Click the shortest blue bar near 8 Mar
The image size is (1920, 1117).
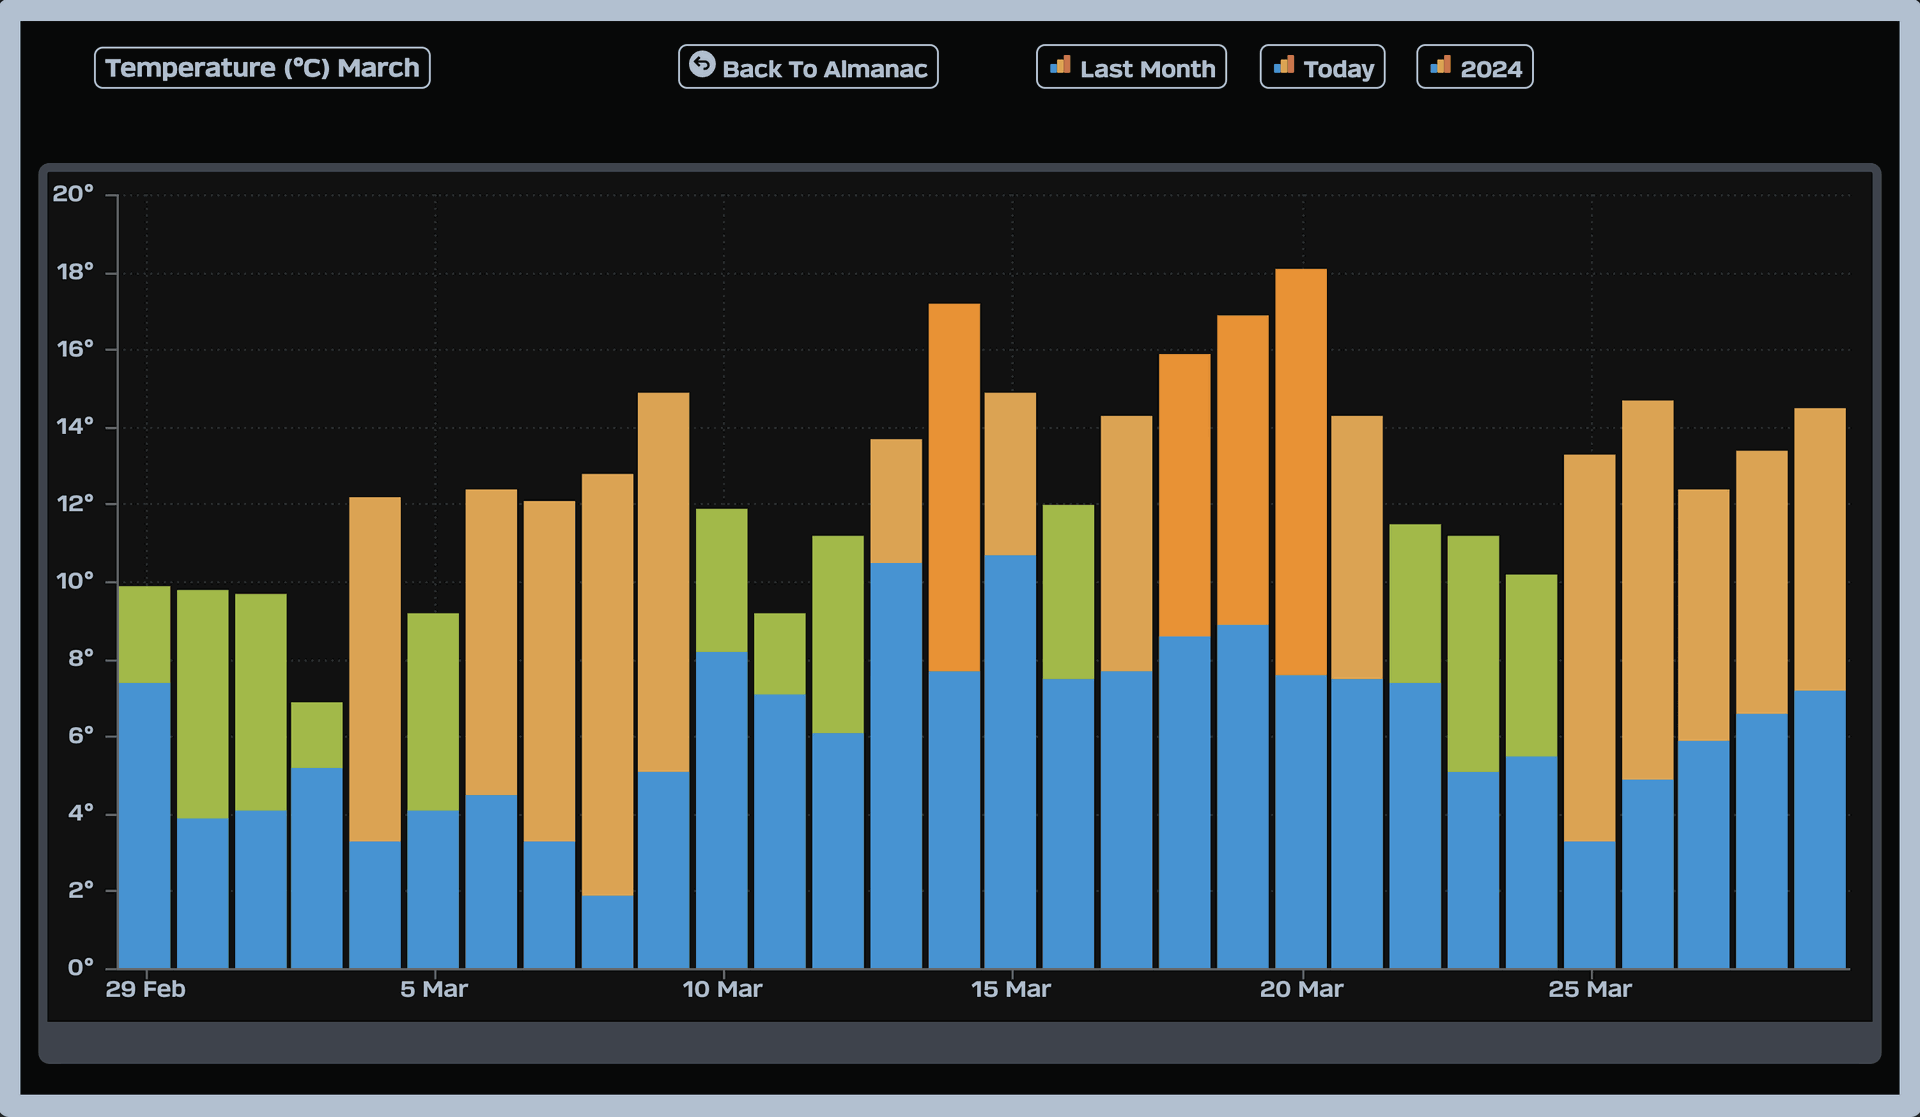tap(607, 930)
